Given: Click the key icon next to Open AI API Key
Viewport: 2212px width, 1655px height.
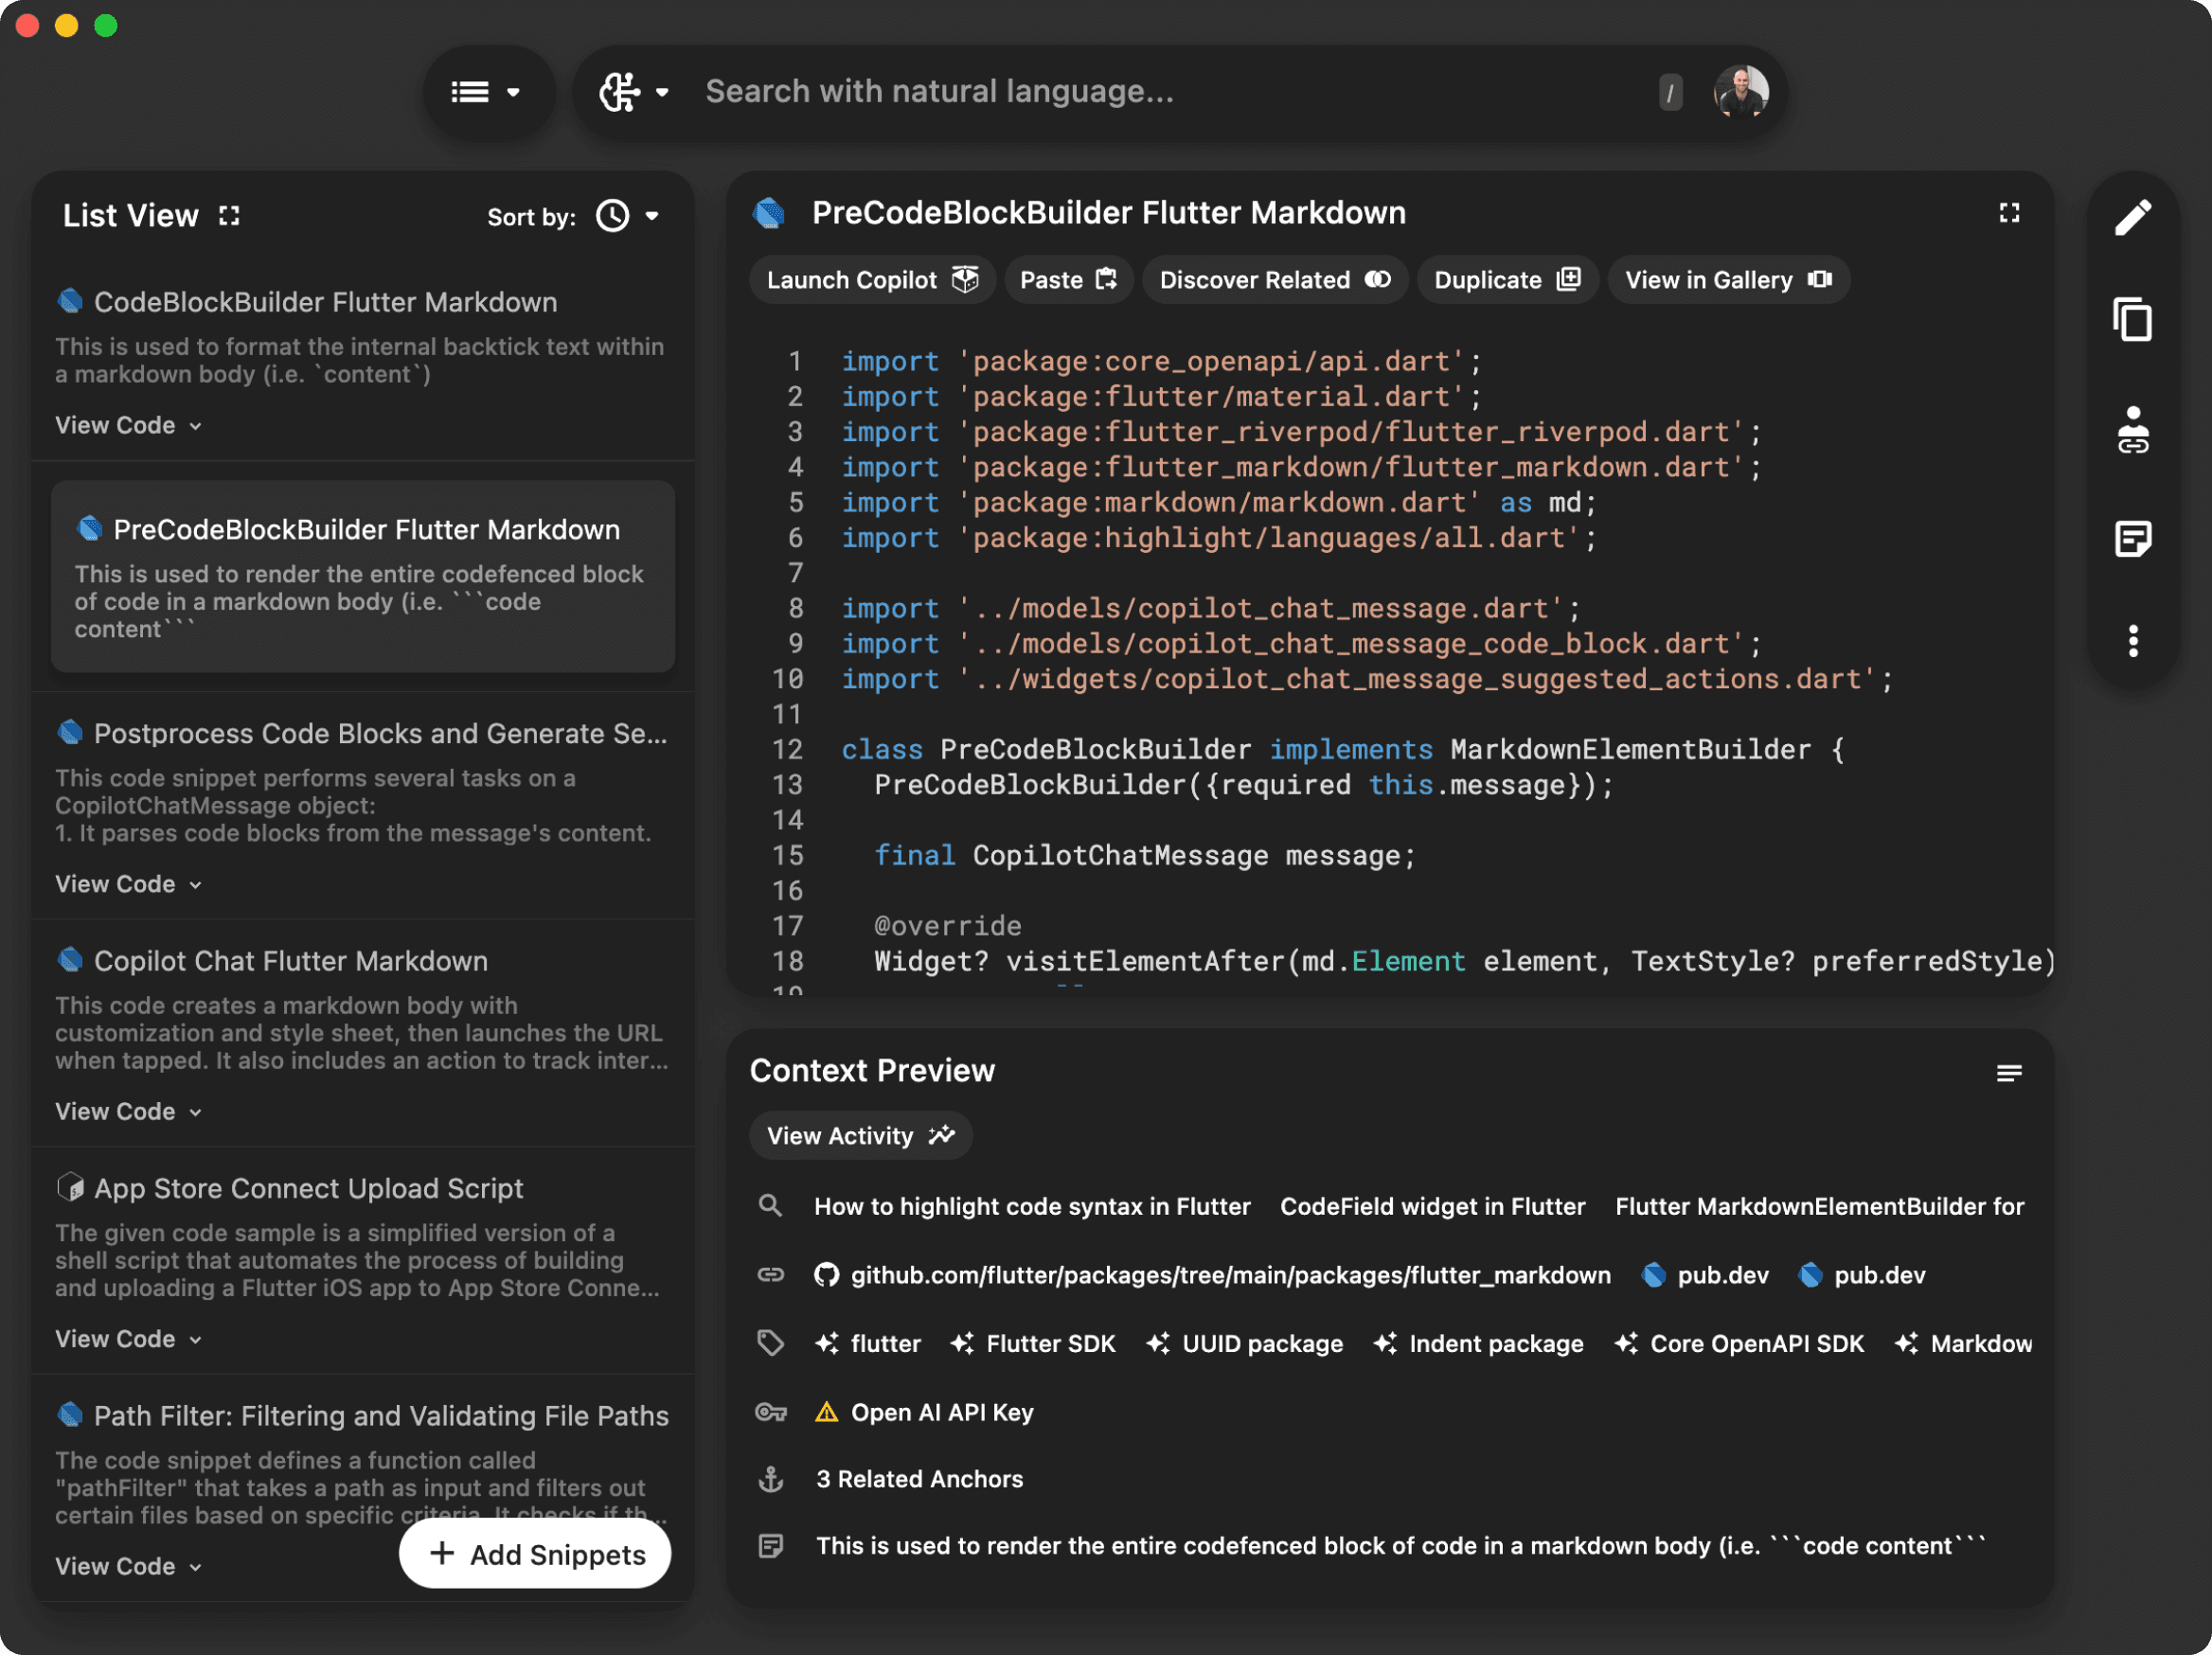Looking at the screenshot, I should coord(771,1412).
